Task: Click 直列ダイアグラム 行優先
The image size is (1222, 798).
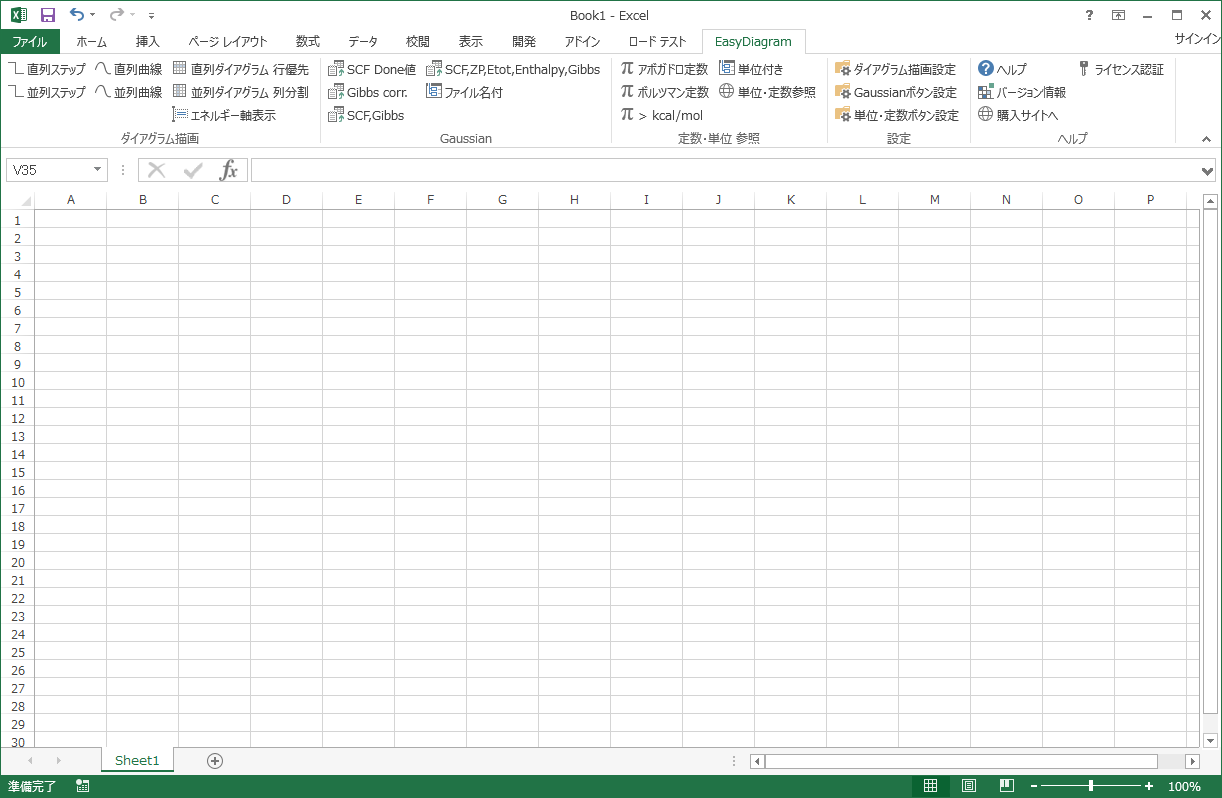Action: pos(241,69)
